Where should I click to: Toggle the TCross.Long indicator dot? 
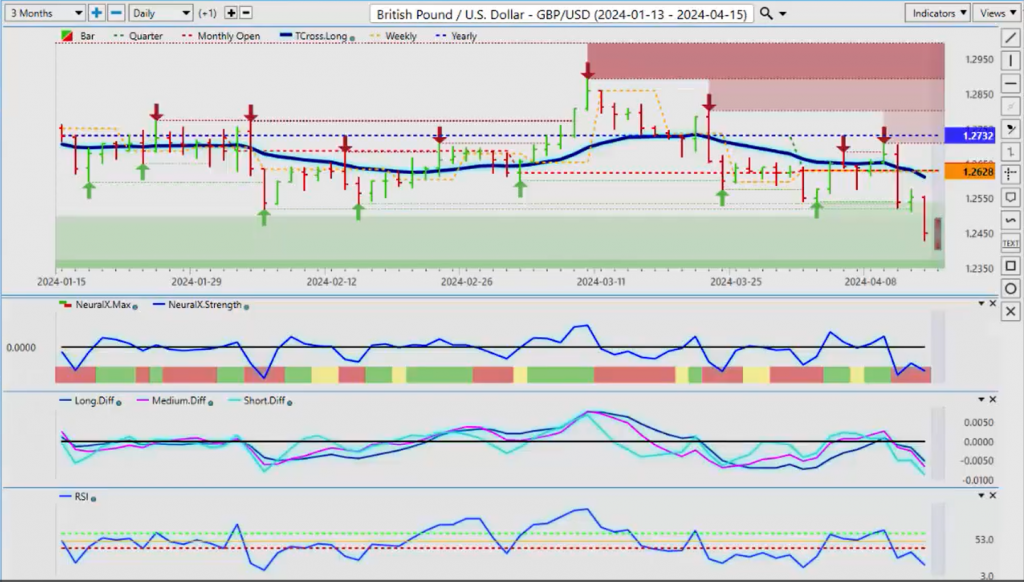[x=353, y=39]
